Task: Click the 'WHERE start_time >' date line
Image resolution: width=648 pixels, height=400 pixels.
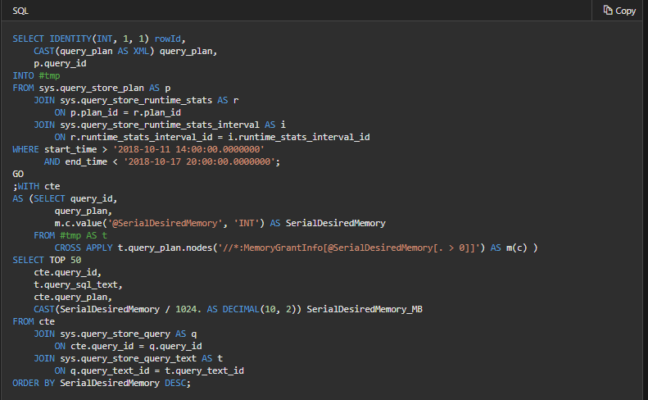Action: click(x=138, y=150)
